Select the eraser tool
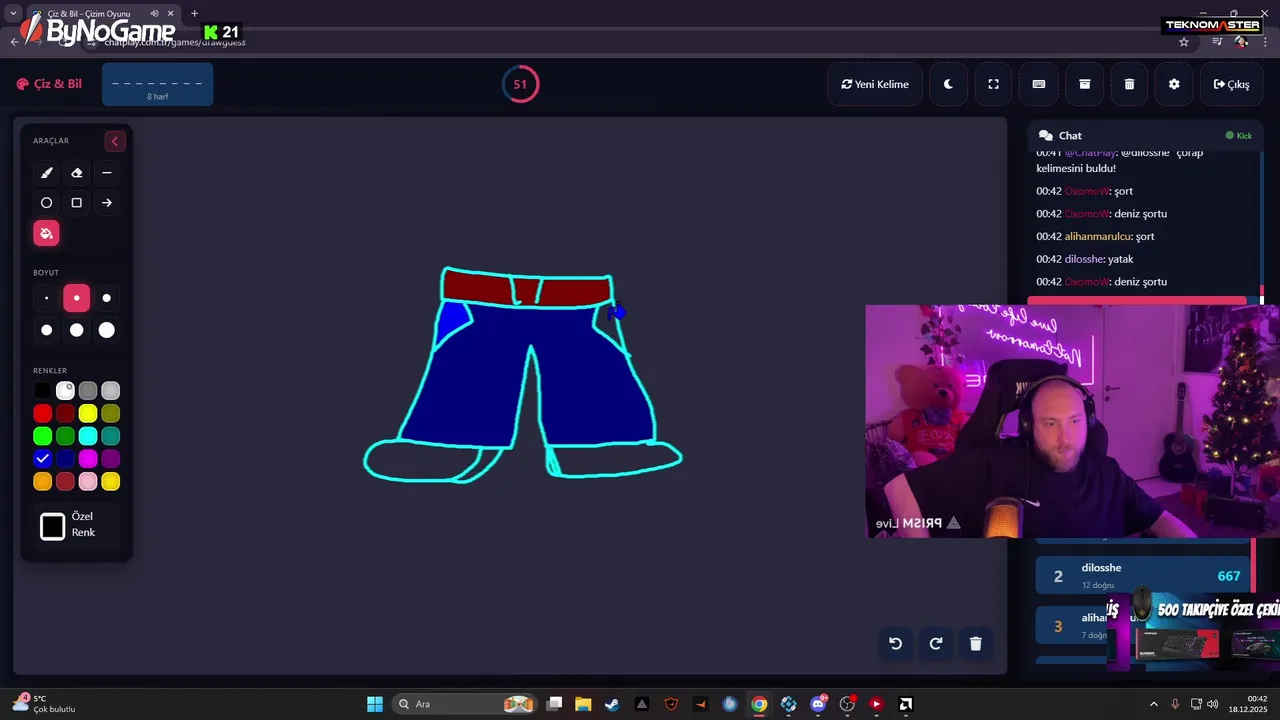This screenshot has height=720, width=1280. click(76, 173)
